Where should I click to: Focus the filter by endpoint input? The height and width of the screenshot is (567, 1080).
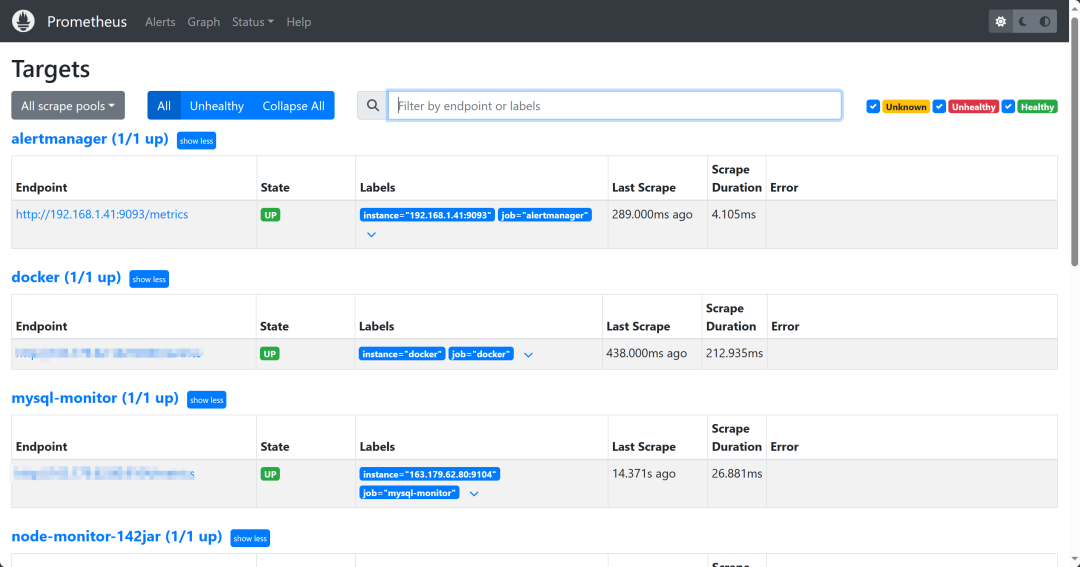click(614, 105)
